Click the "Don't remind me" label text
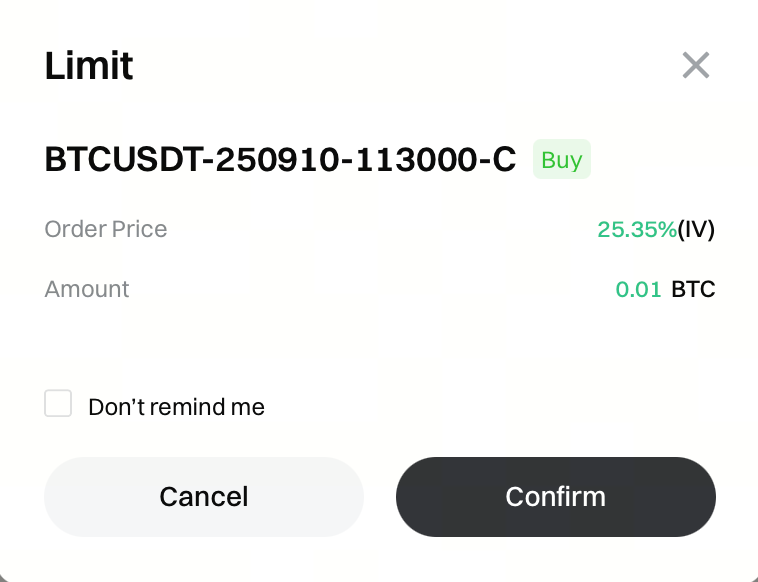 coord(176,407)
